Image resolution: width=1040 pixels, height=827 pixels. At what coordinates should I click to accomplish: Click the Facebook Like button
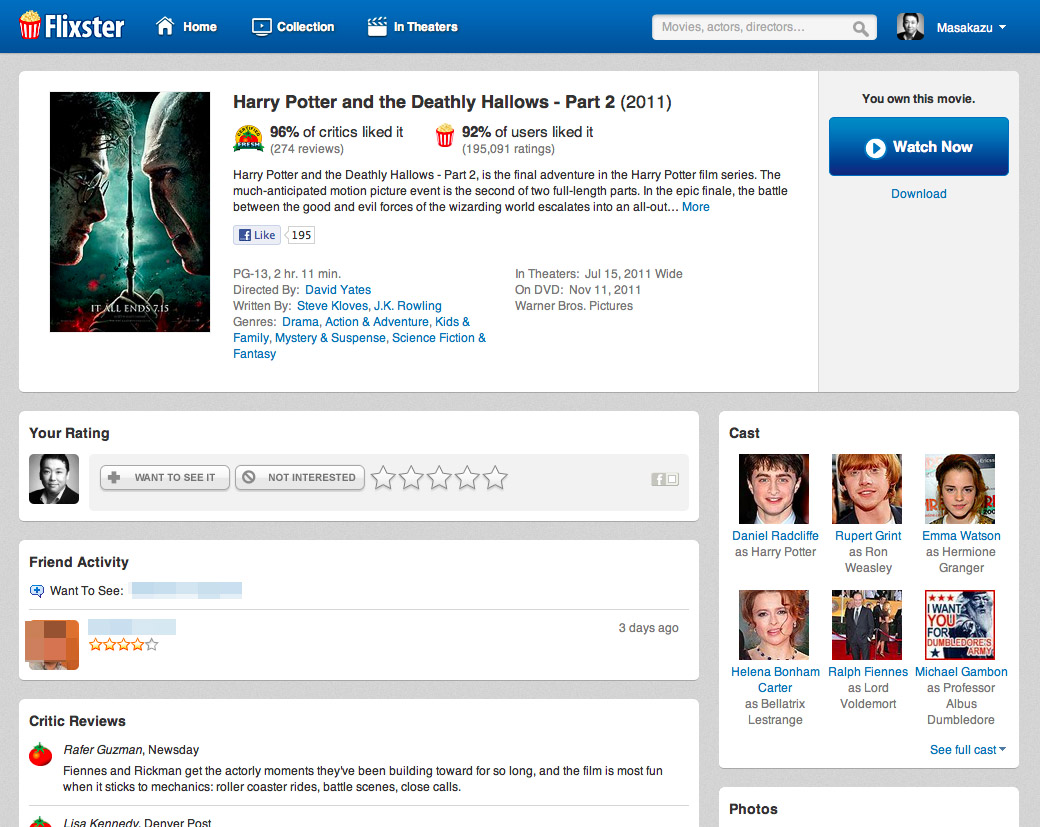(257, 235)
